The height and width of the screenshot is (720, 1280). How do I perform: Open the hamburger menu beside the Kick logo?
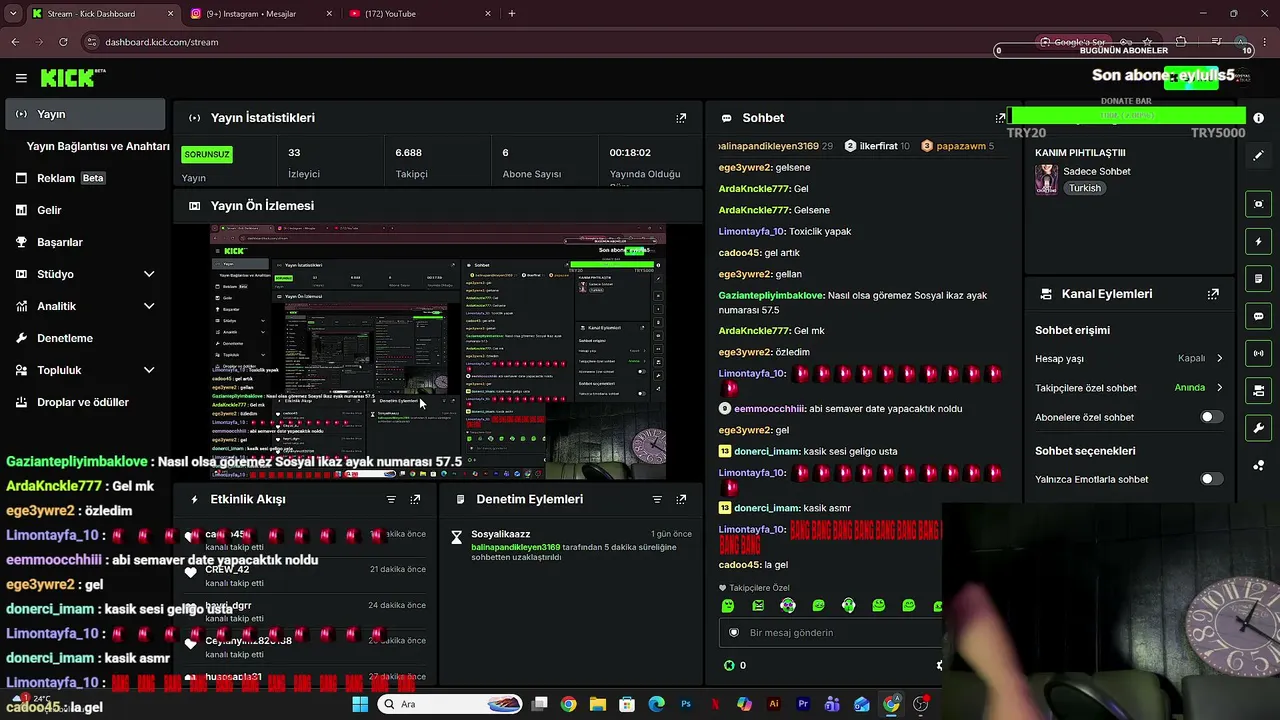[21, 78]
